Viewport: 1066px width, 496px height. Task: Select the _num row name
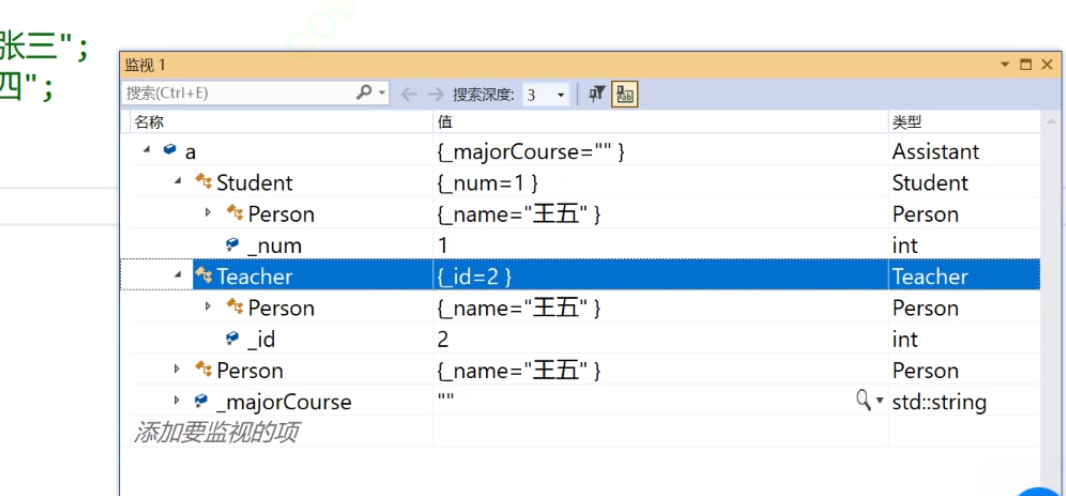(x=275, y=245)
